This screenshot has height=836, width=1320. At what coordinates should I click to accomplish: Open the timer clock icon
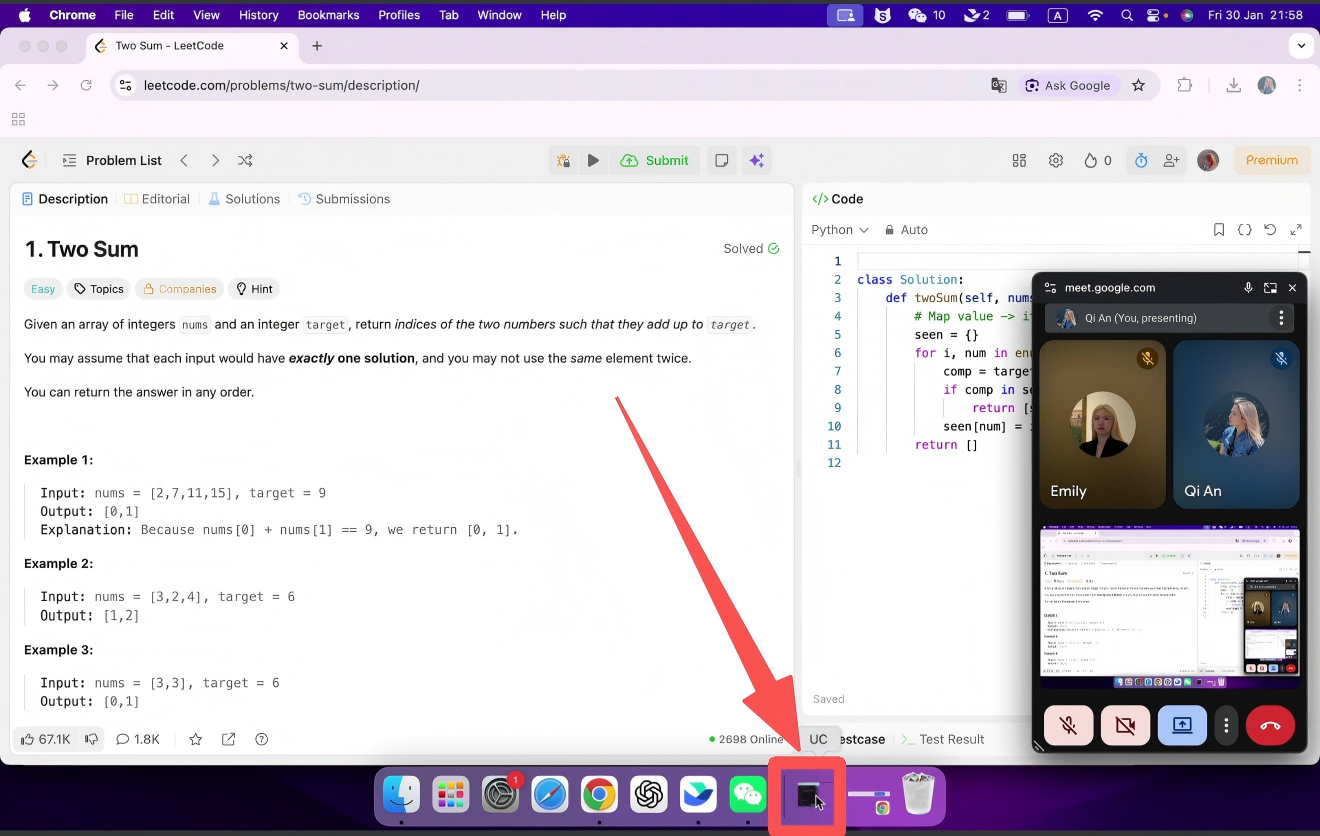(x=1141, y=160)
